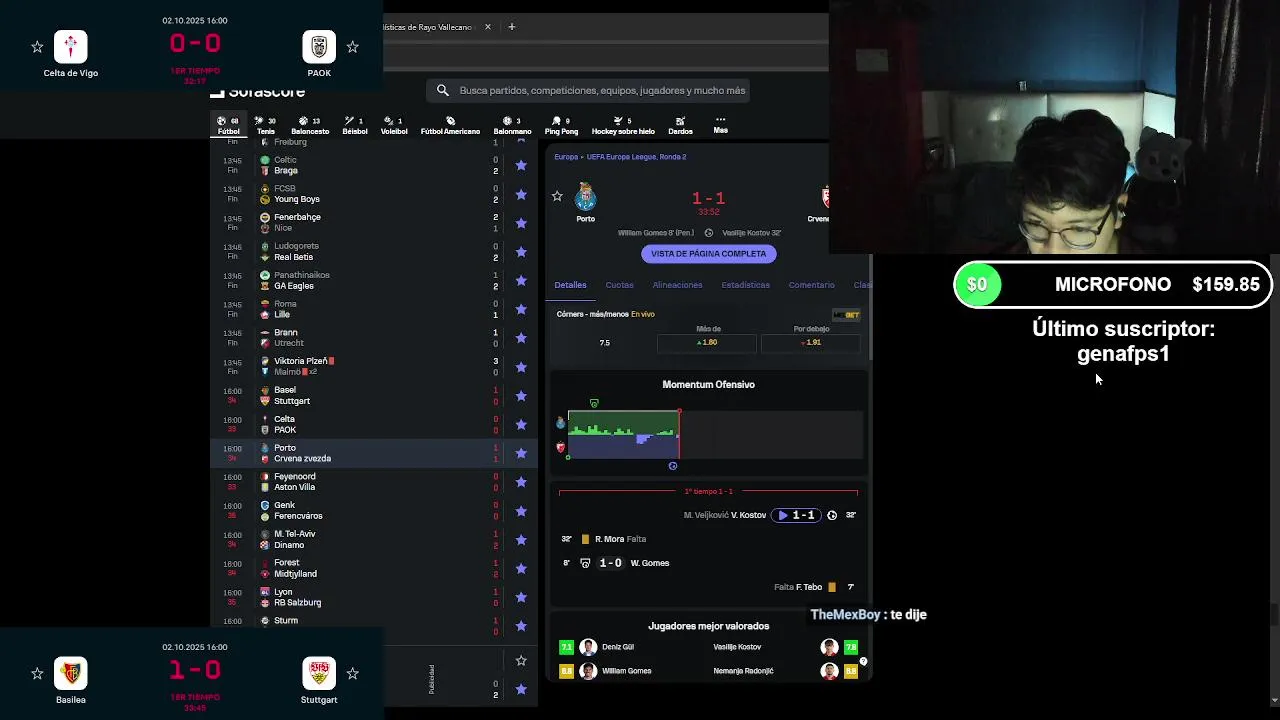The width and height of the screenshot is (1280, 720).
Task: Favorite the Porto match in detail panel
Action: tap(557, 196)
